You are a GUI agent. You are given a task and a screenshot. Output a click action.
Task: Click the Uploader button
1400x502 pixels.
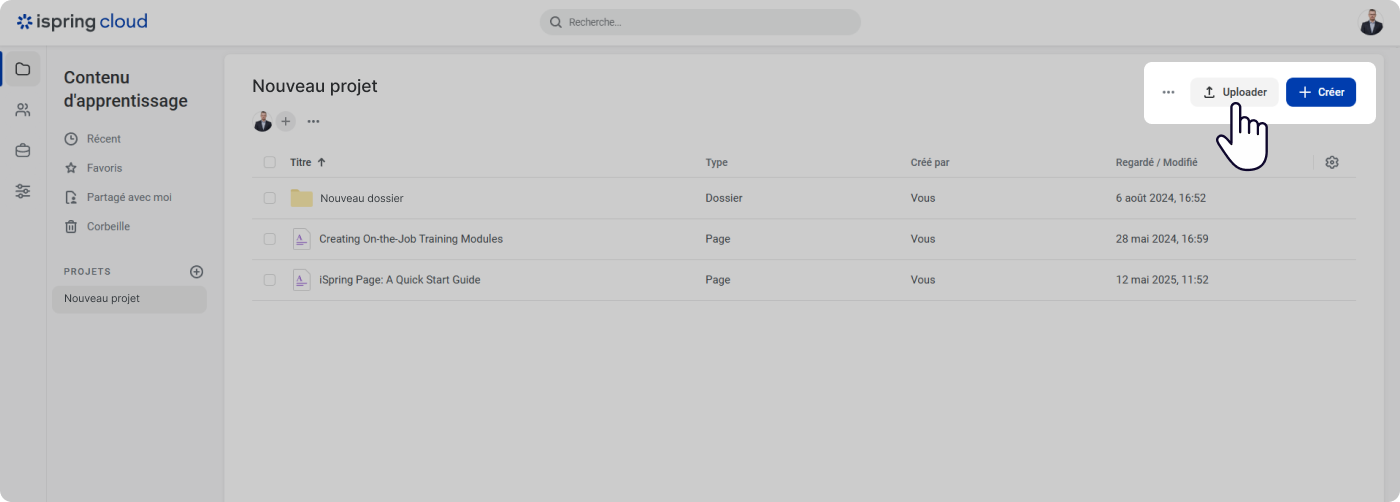1234,92
